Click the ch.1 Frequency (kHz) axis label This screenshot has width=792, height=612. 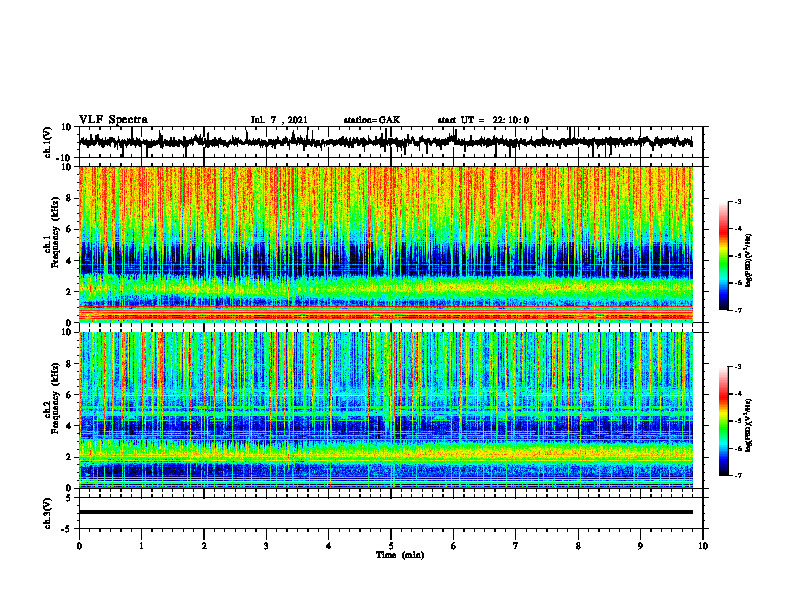52,232
